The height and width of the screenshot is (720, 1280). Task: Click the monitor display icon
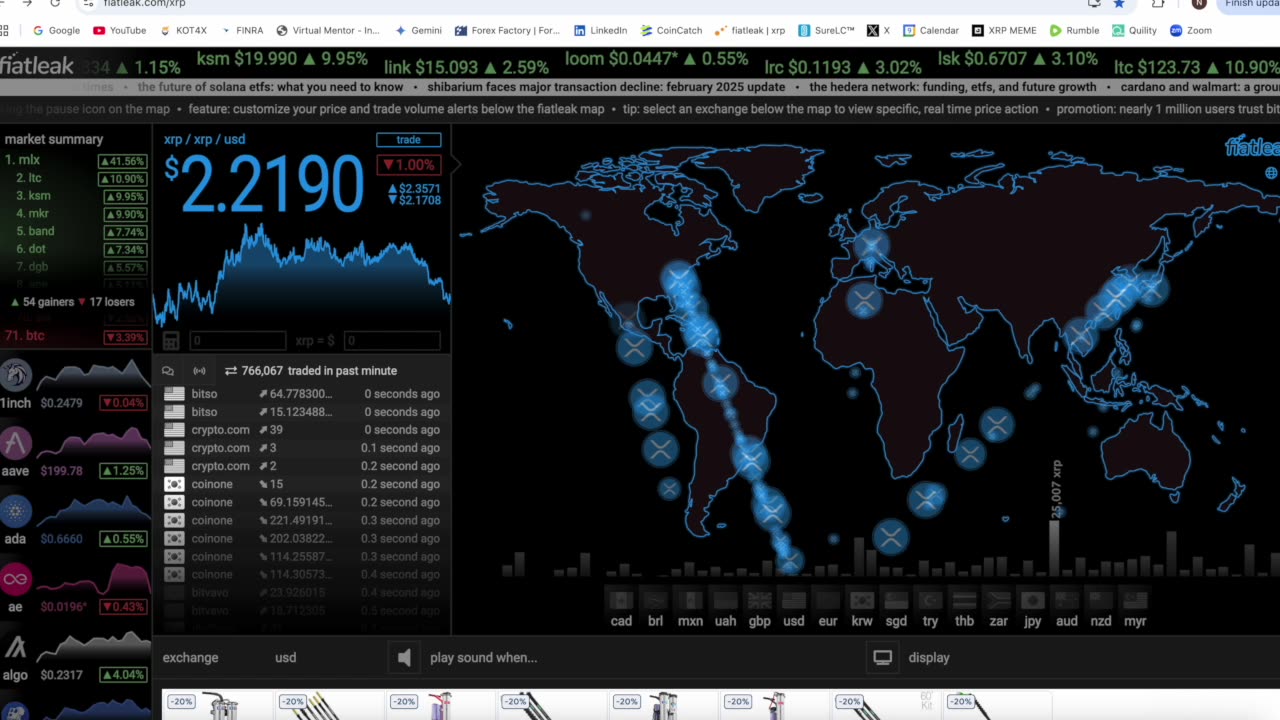[883, 657]
